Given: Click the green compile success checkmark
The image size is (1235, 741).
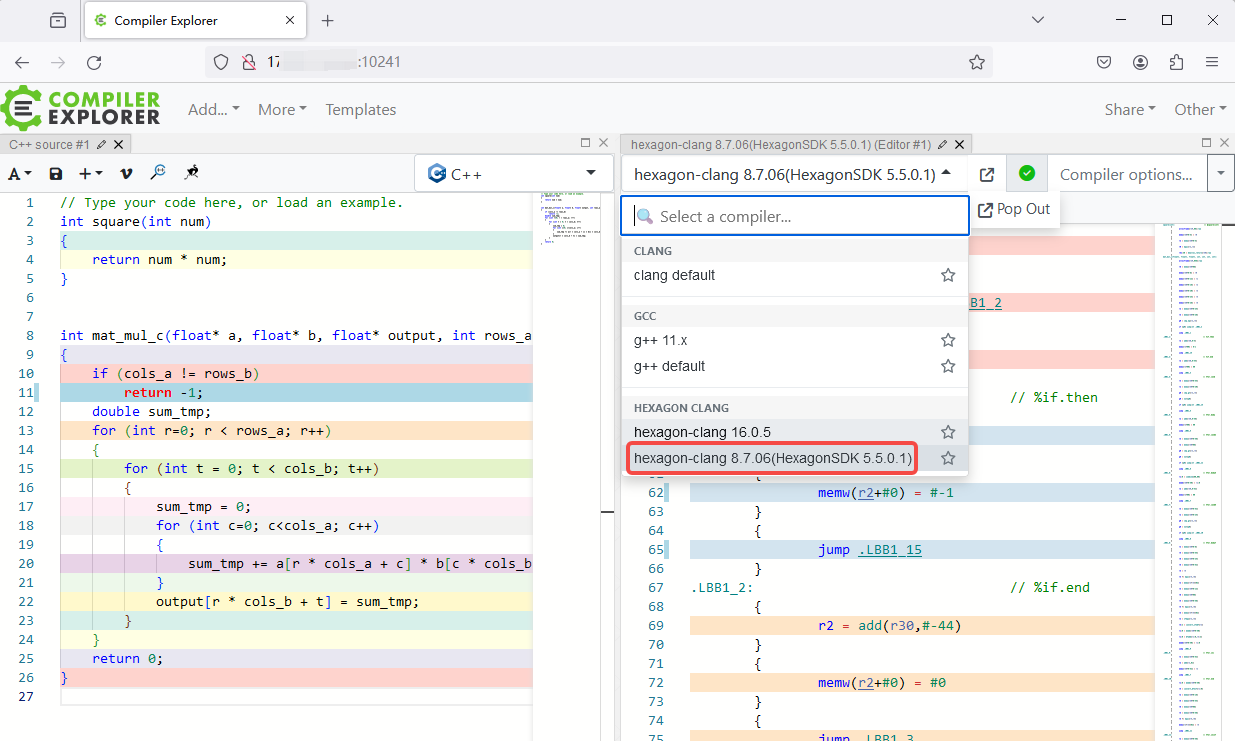Looking at the screenshot, I should [x=1027, y=173].
